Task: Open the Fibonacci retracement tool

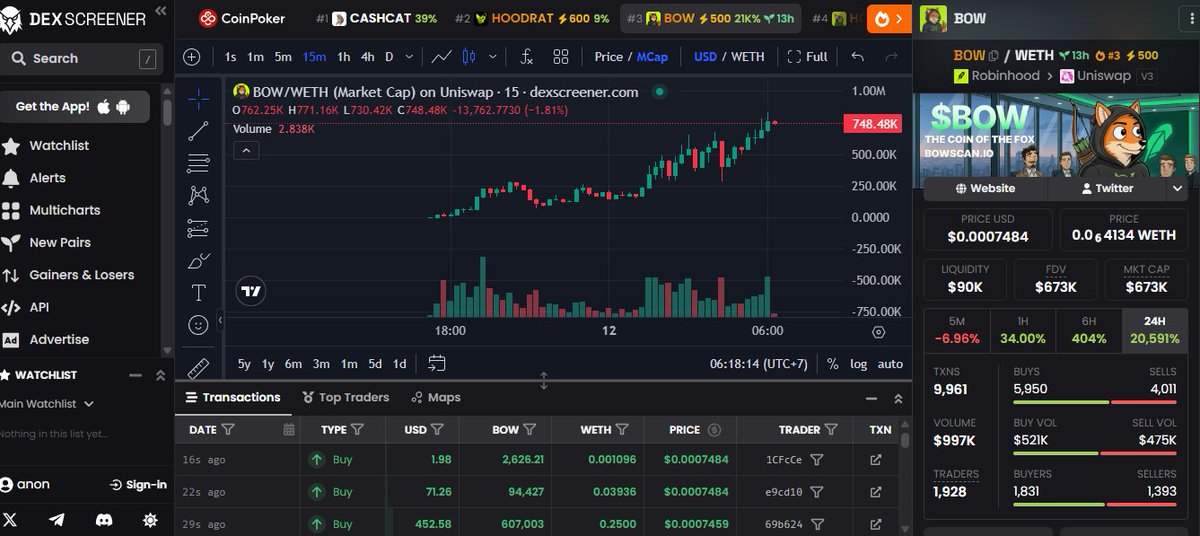Action: coord(198,163)
